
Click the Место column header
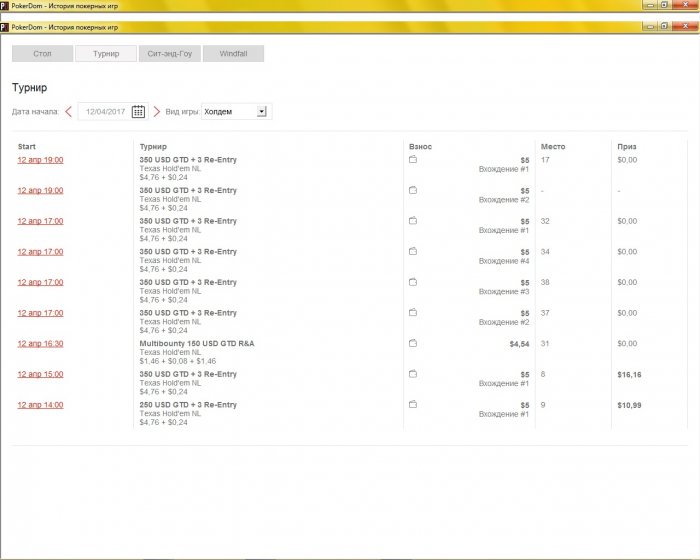point(552,147)
